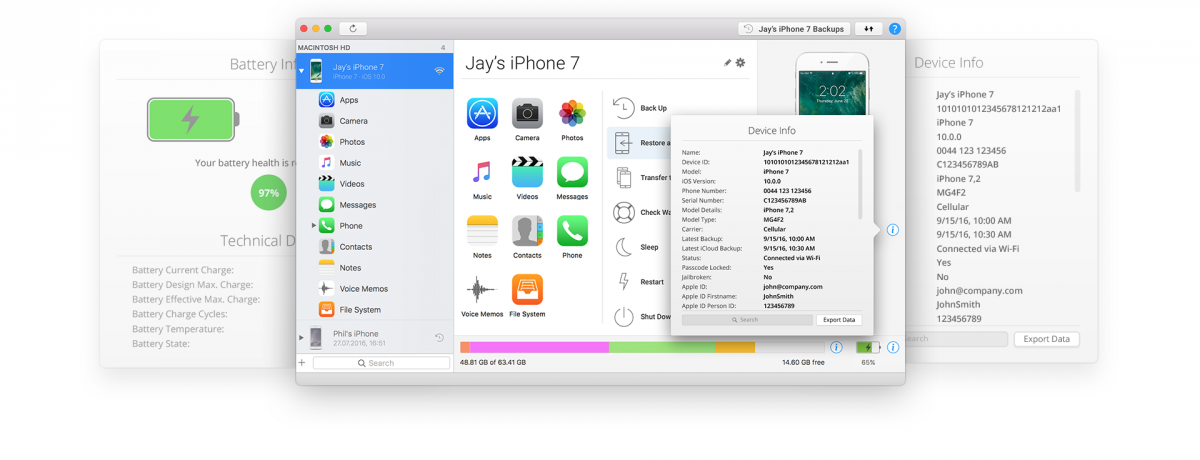The height and width of the screenshot is (460, 1200).
Task: Click the Wi-Fi icon on Jay's iPhone row
Action: 439,71
